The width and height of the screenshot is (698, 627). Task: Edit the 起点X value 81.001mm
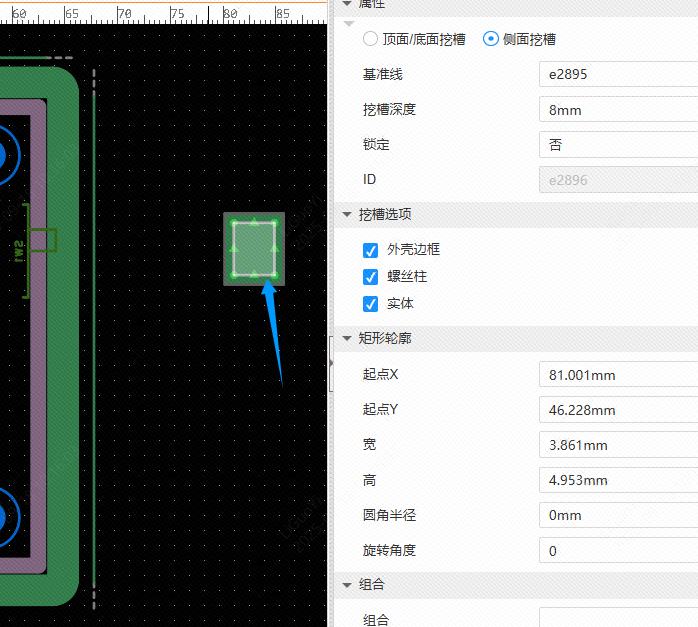click(617, 375)
